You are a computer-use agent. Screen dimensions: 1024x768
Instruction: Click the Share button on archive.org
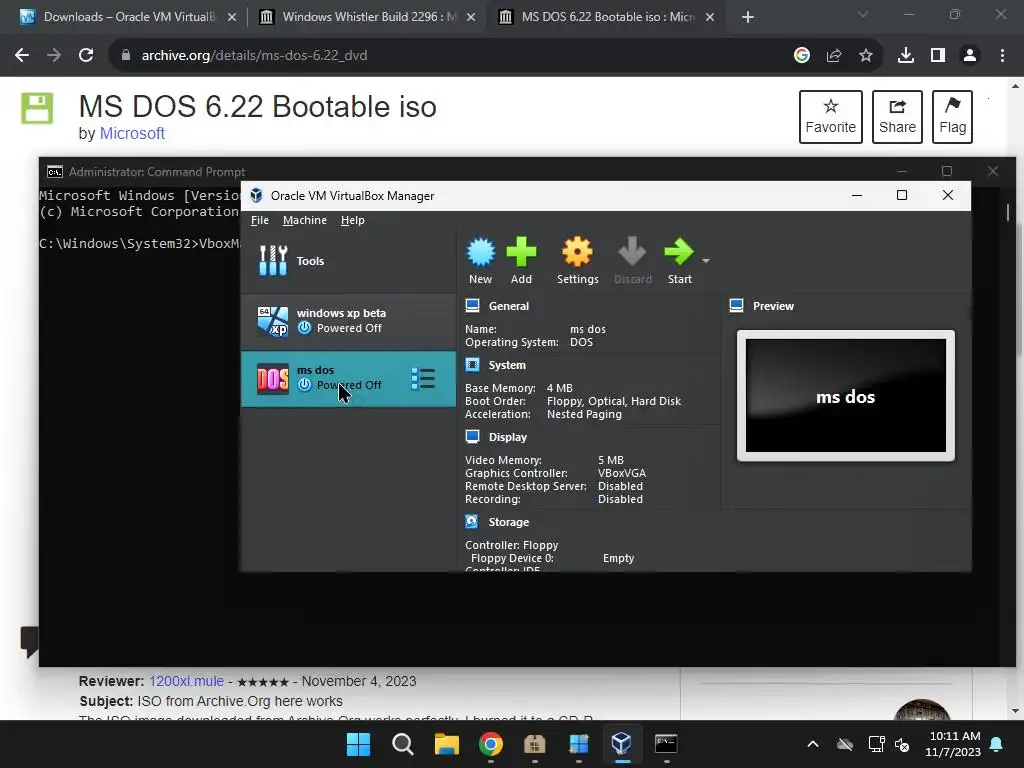pos(897,117)
